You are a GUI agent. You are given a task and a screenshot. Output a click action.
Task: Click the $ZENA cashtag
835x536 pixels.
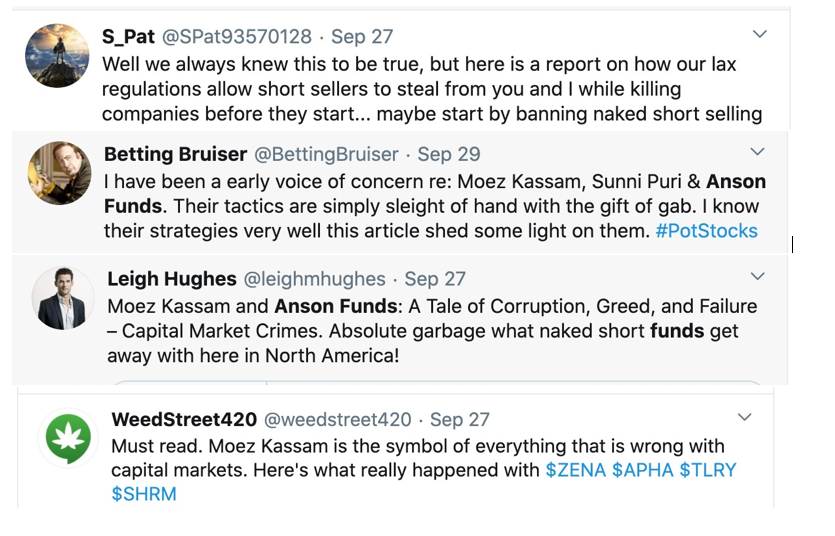coord(576,470)
